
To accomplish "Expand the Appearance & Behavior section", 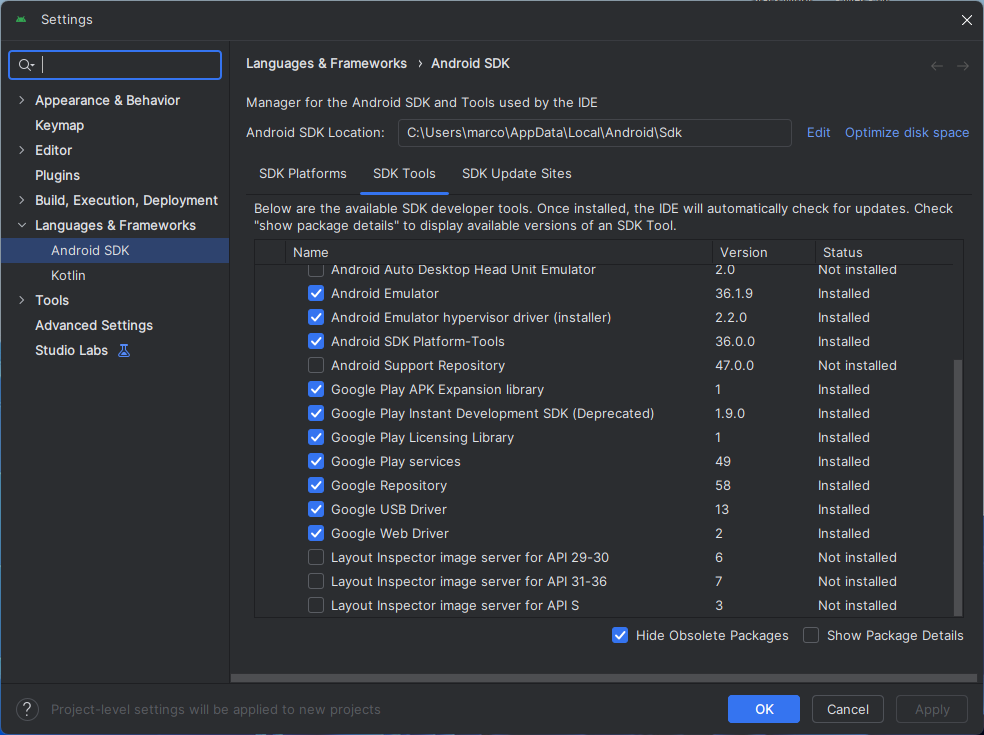I will point(22,100).
